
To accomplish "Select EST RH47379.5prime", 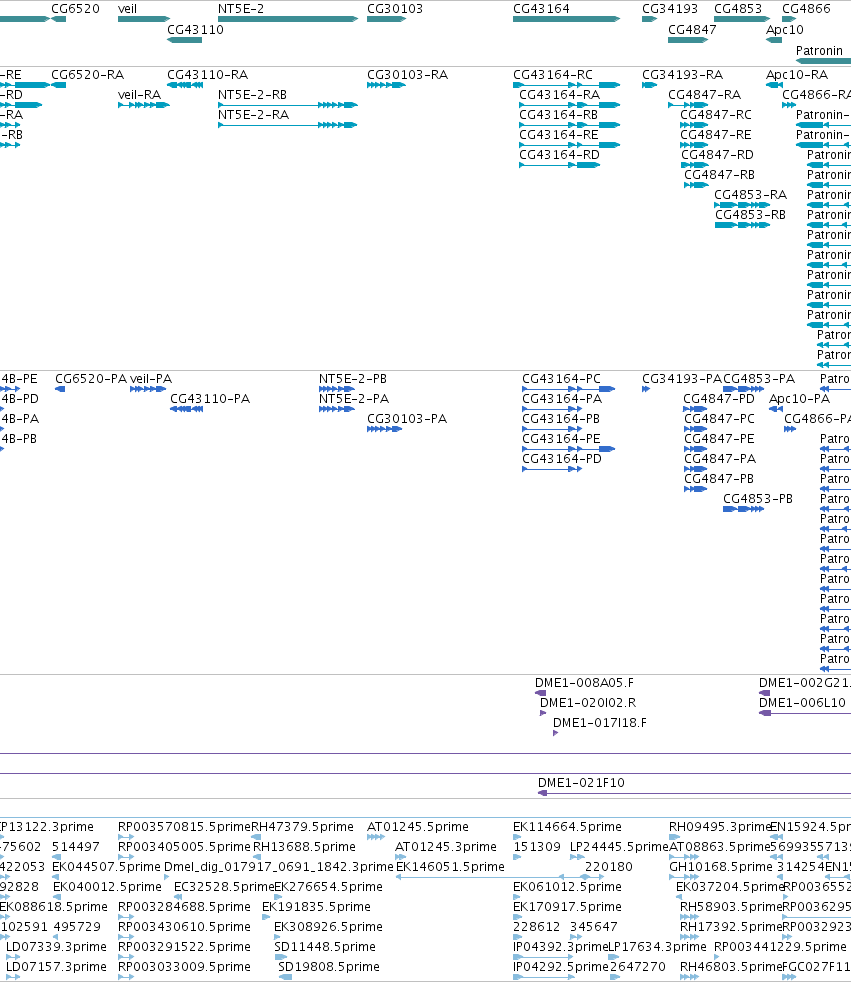I will pos(302,827).
